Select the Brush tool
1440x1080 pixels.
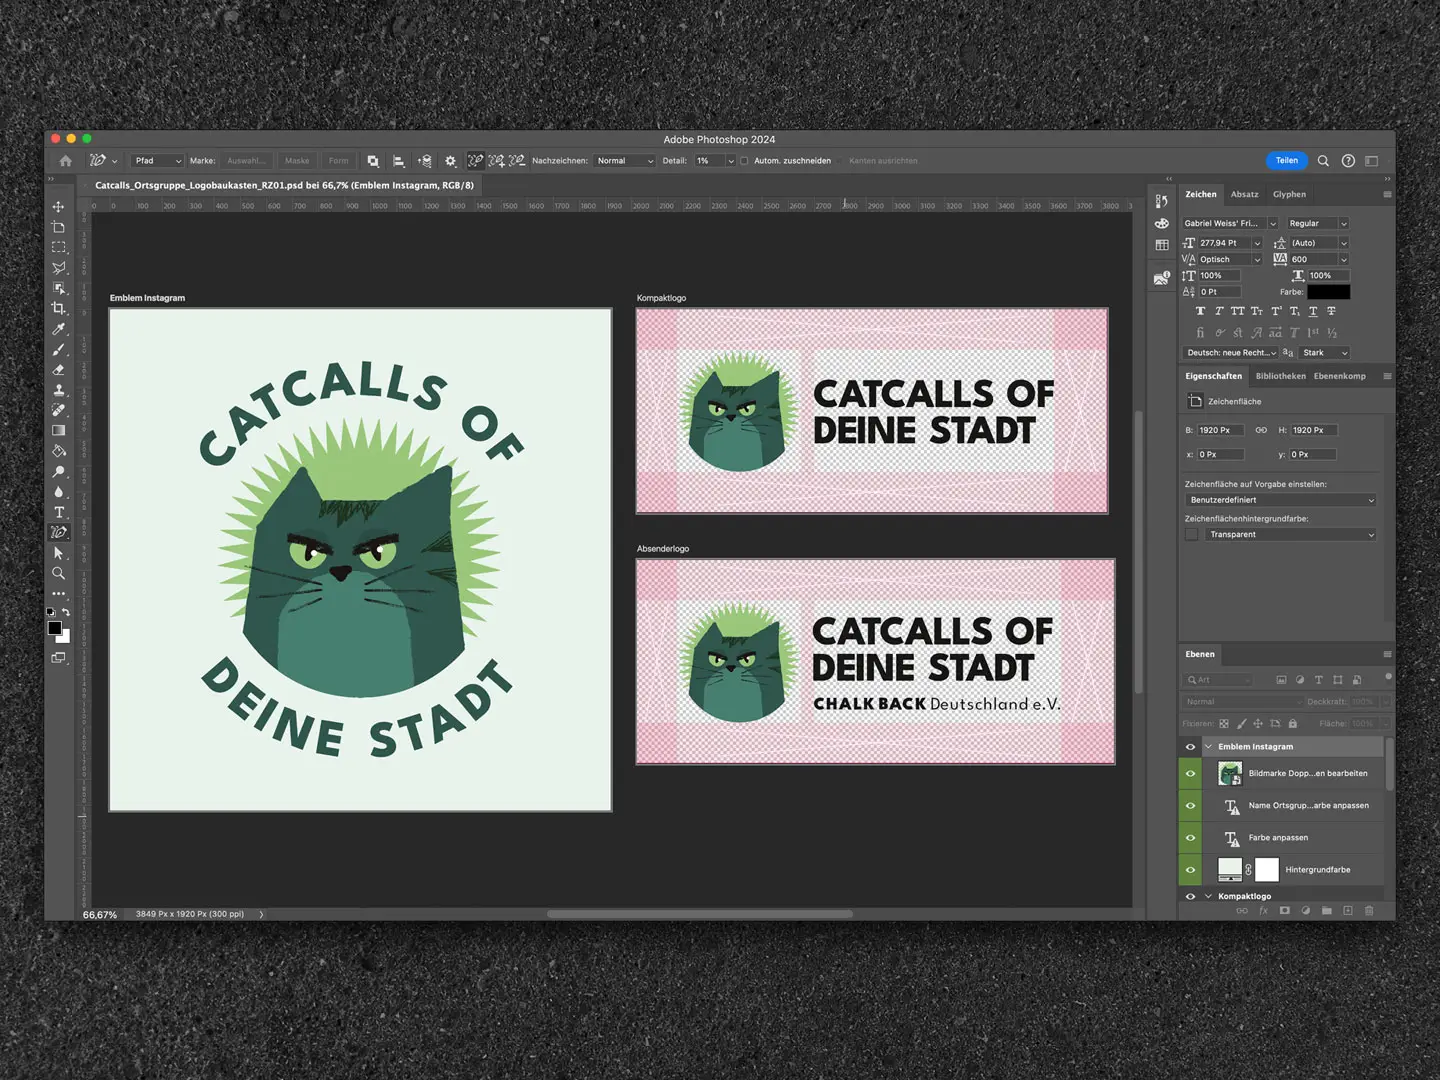(x=59, y=349)
